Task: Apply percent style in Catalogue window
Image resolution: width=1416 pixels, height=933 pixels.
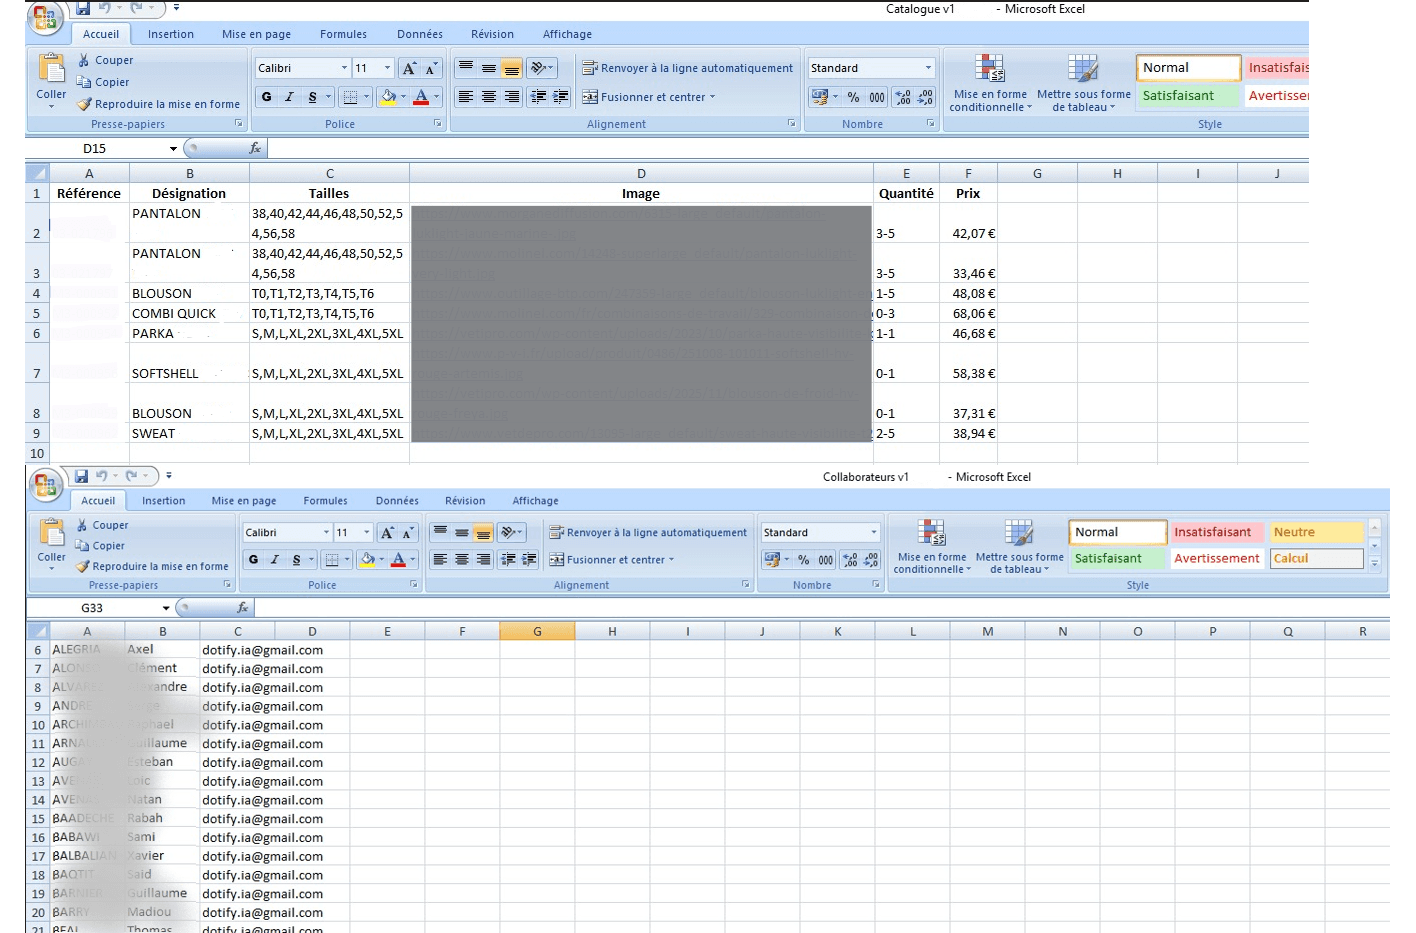Action: pyautogui.click(x=853, y=97)
